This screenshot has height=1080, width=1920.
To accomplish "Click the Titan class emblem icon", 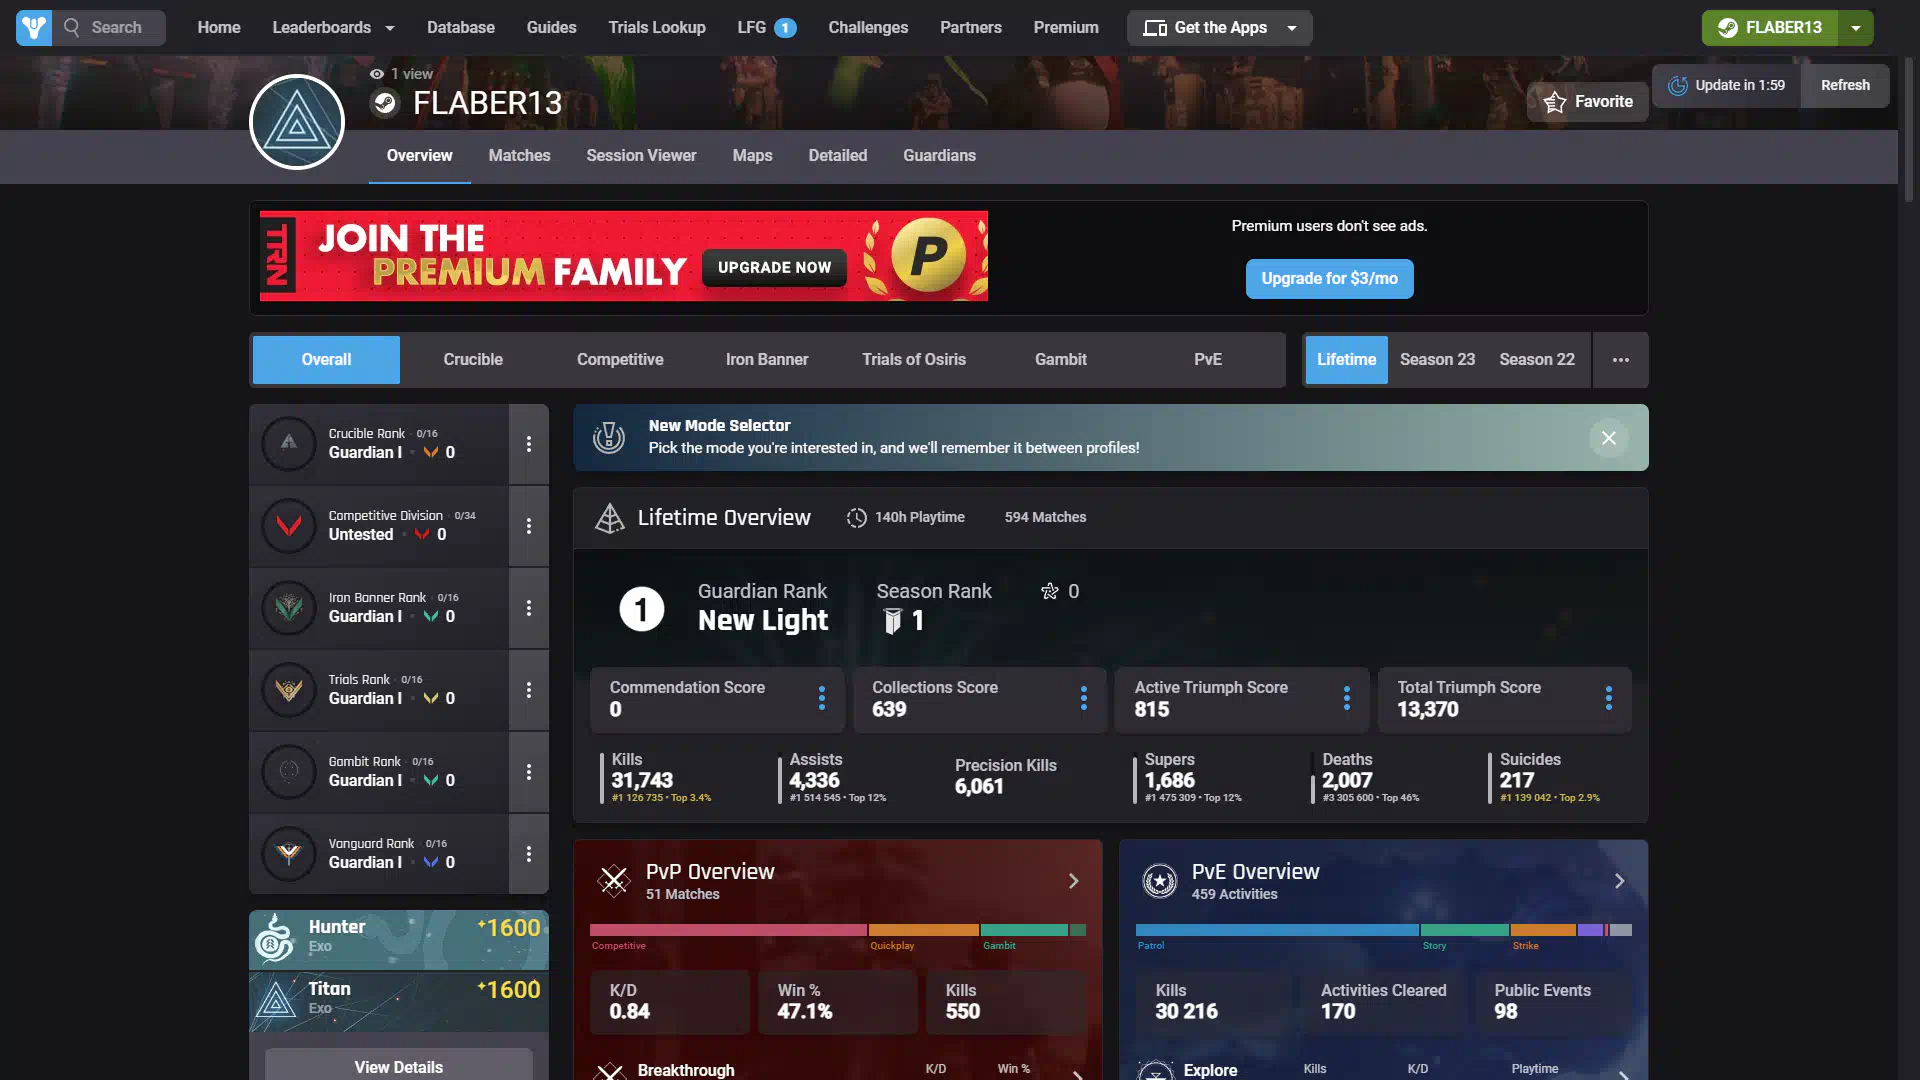I will tap(275, 1000).
